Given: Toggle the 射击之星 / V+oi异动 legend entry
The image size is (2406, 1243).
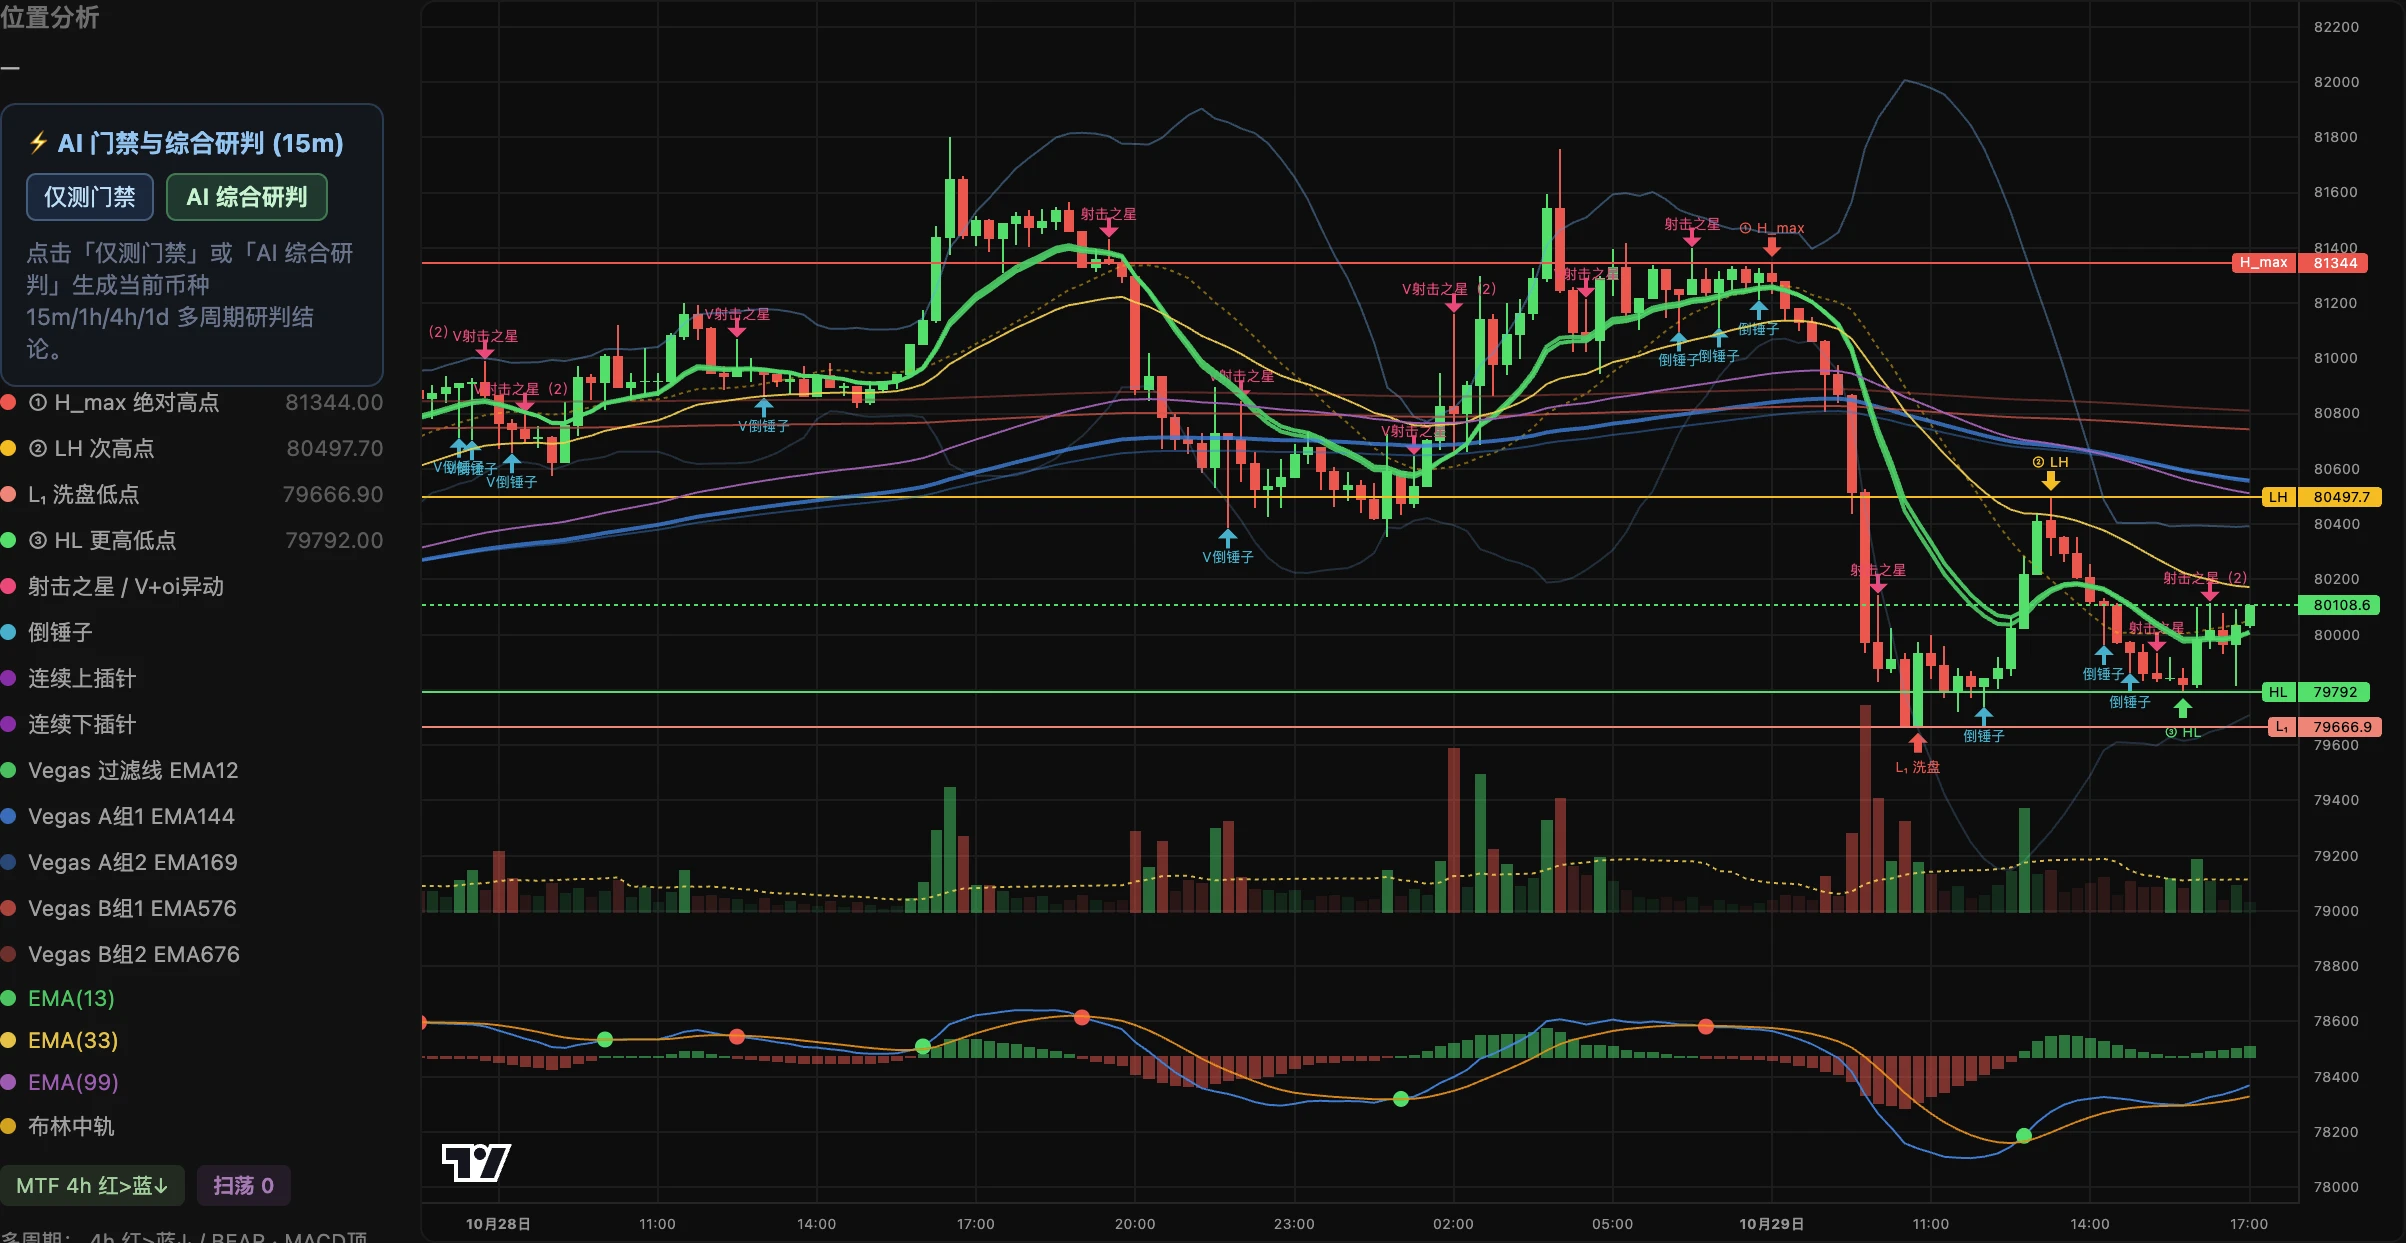Looking at the screenshot, I should tap(112, 587).
